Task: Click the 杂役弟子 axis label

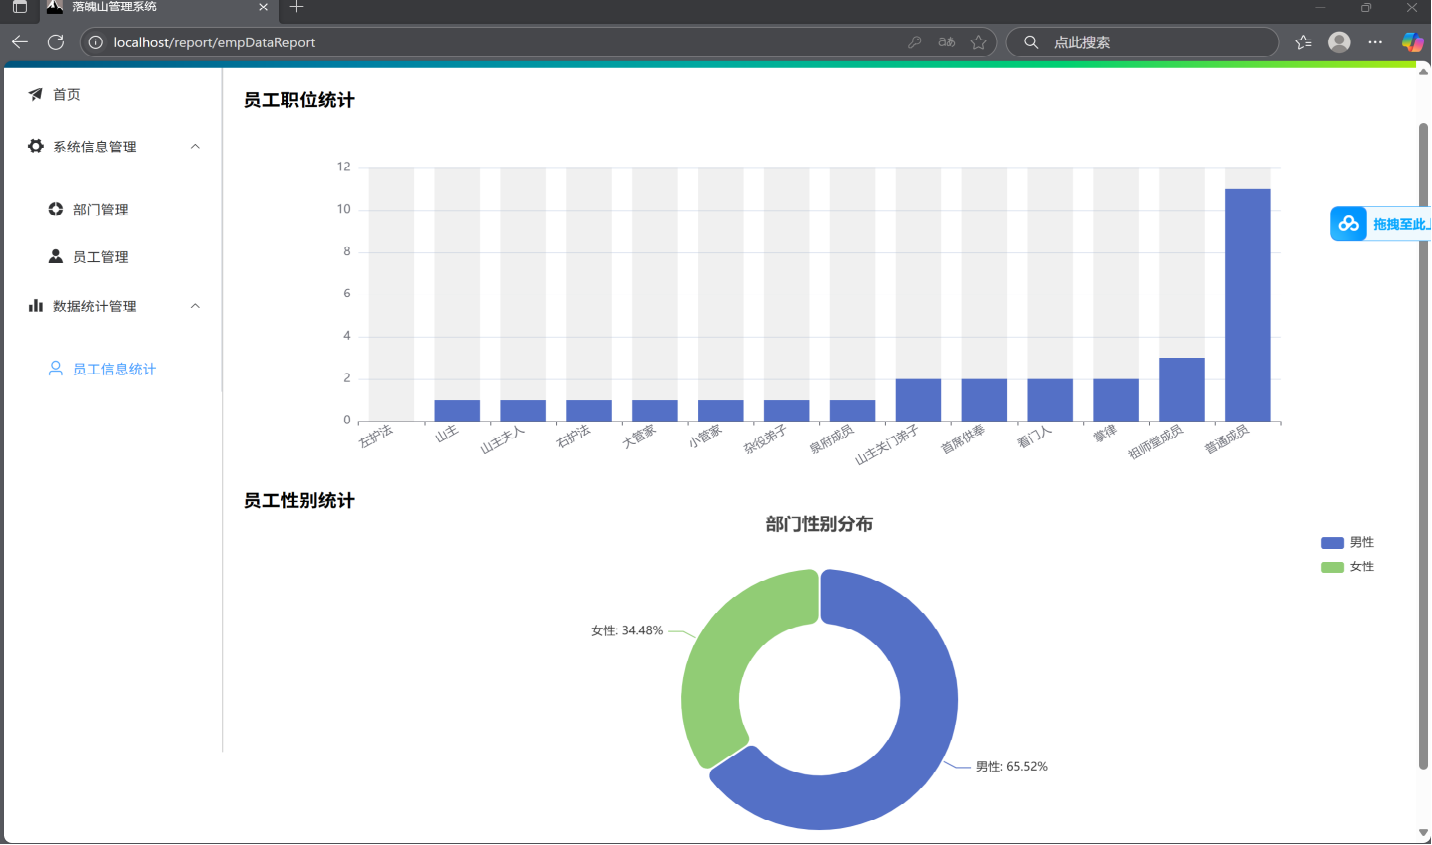Action: pyautogui.click(x=765, y=439)
